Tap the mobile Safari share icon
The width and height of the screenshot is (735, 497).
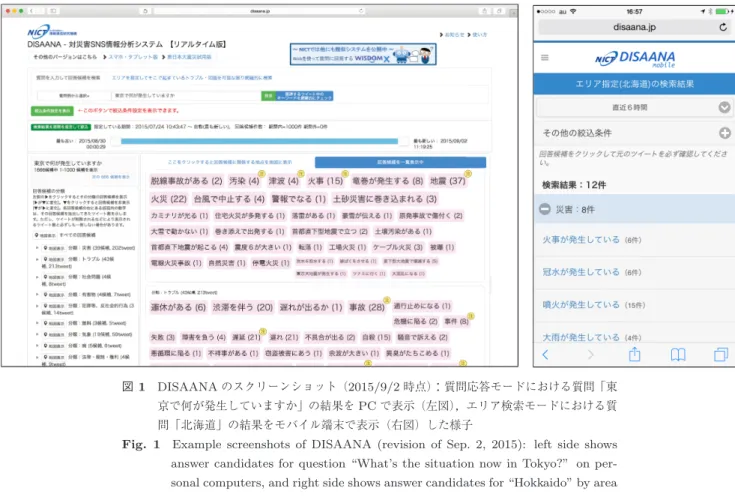[x=634, y=354]
